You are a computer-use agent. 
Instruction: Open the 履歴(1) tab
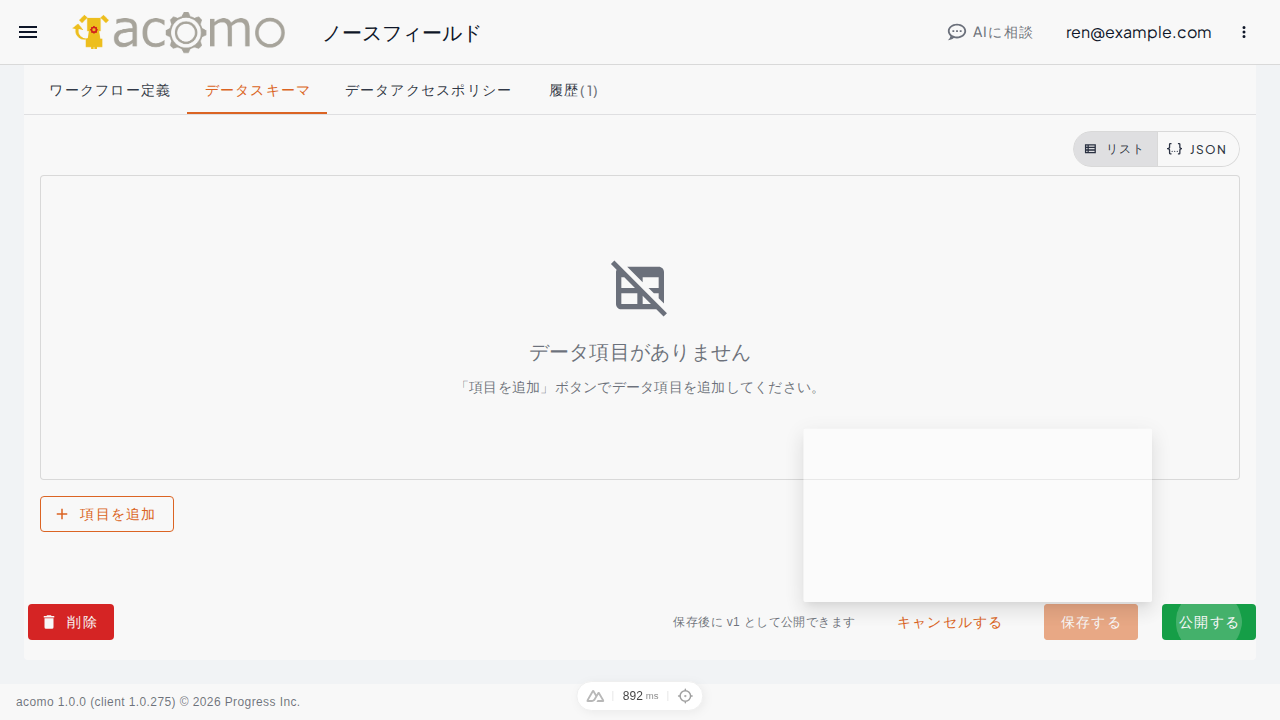(573, 90)
